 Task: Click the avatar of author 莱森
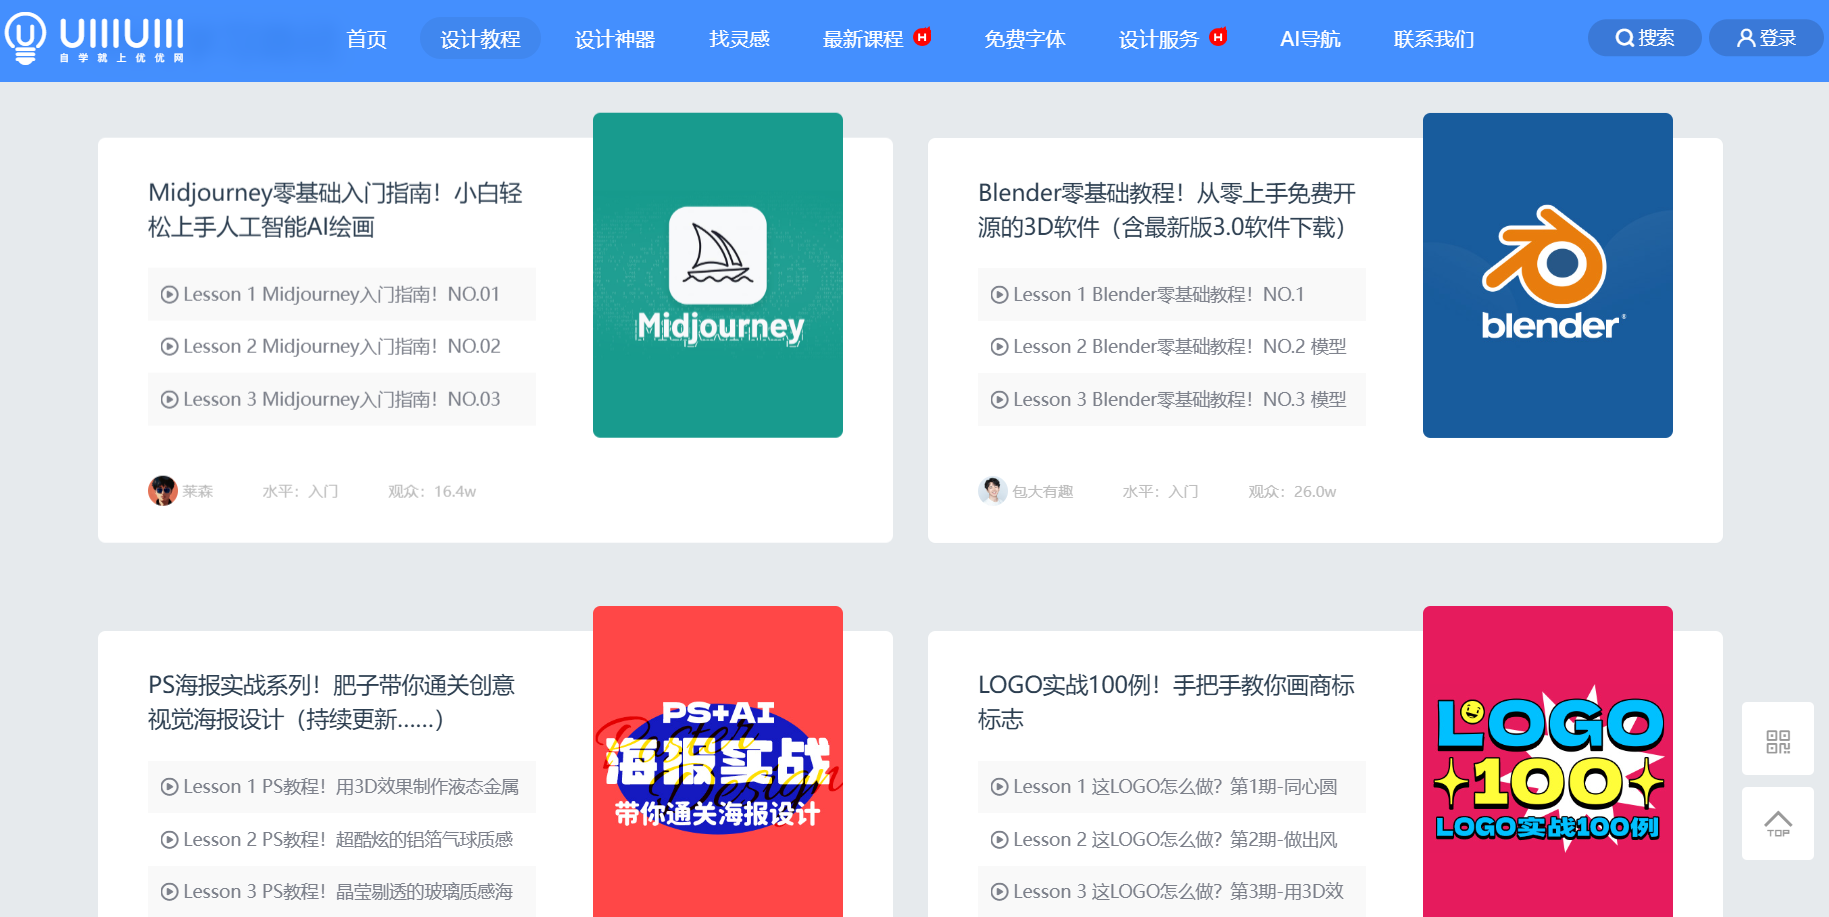coord(163,491)
